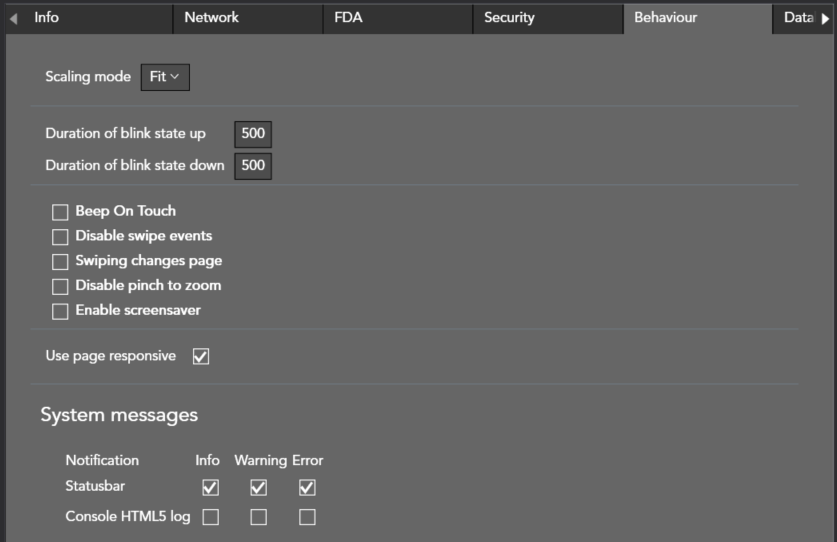Image resolution: width=837 pixels, height=542 pixels.
Task: Open the Scaling mode Fit dropdown
Action: [x=164, y=77]
